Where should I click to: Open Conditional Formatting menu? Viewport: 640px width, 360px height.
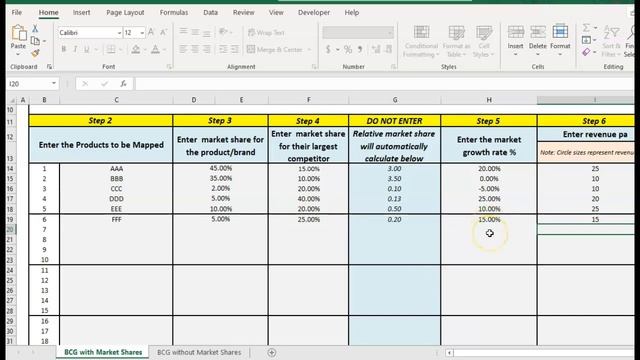pyautogui.click(x=421, y=41)
